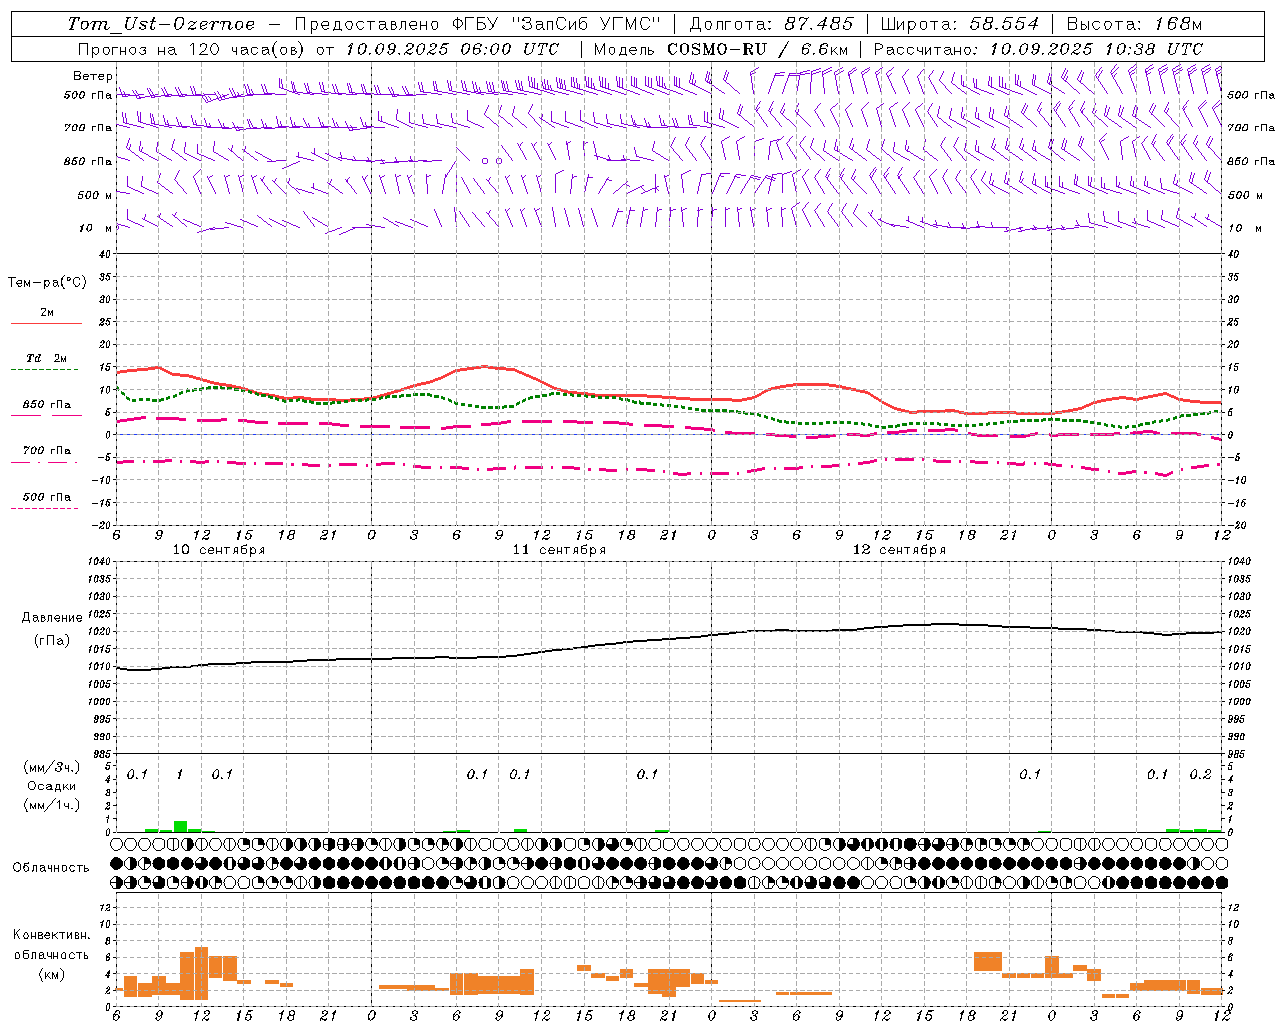Click the capitalized Облачность row label
Viewport: 1280px width, 1024px height.
[51, 867]
